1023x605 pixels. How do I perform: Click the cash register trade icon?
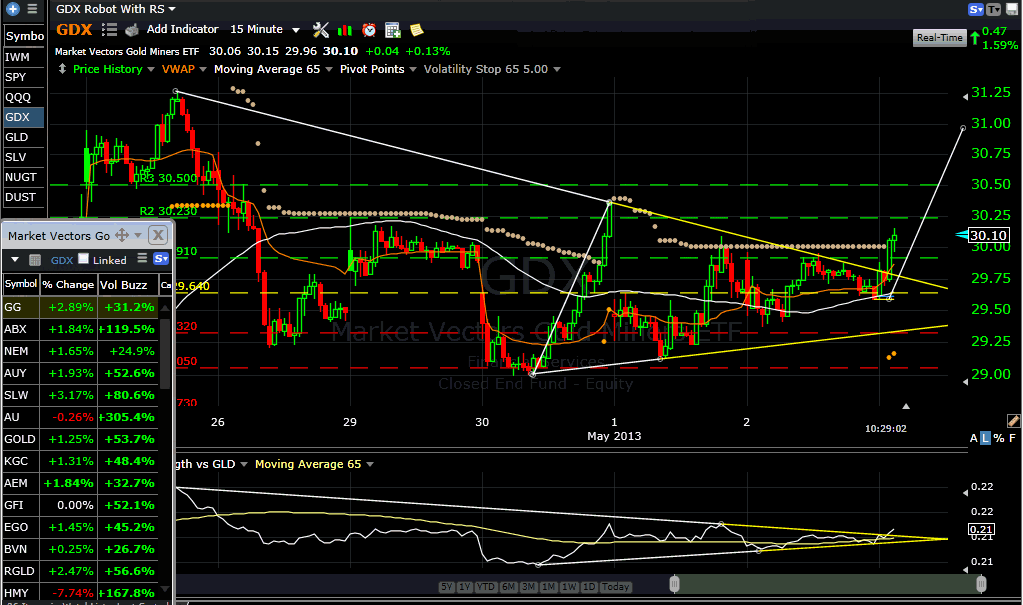coord(132,30)
